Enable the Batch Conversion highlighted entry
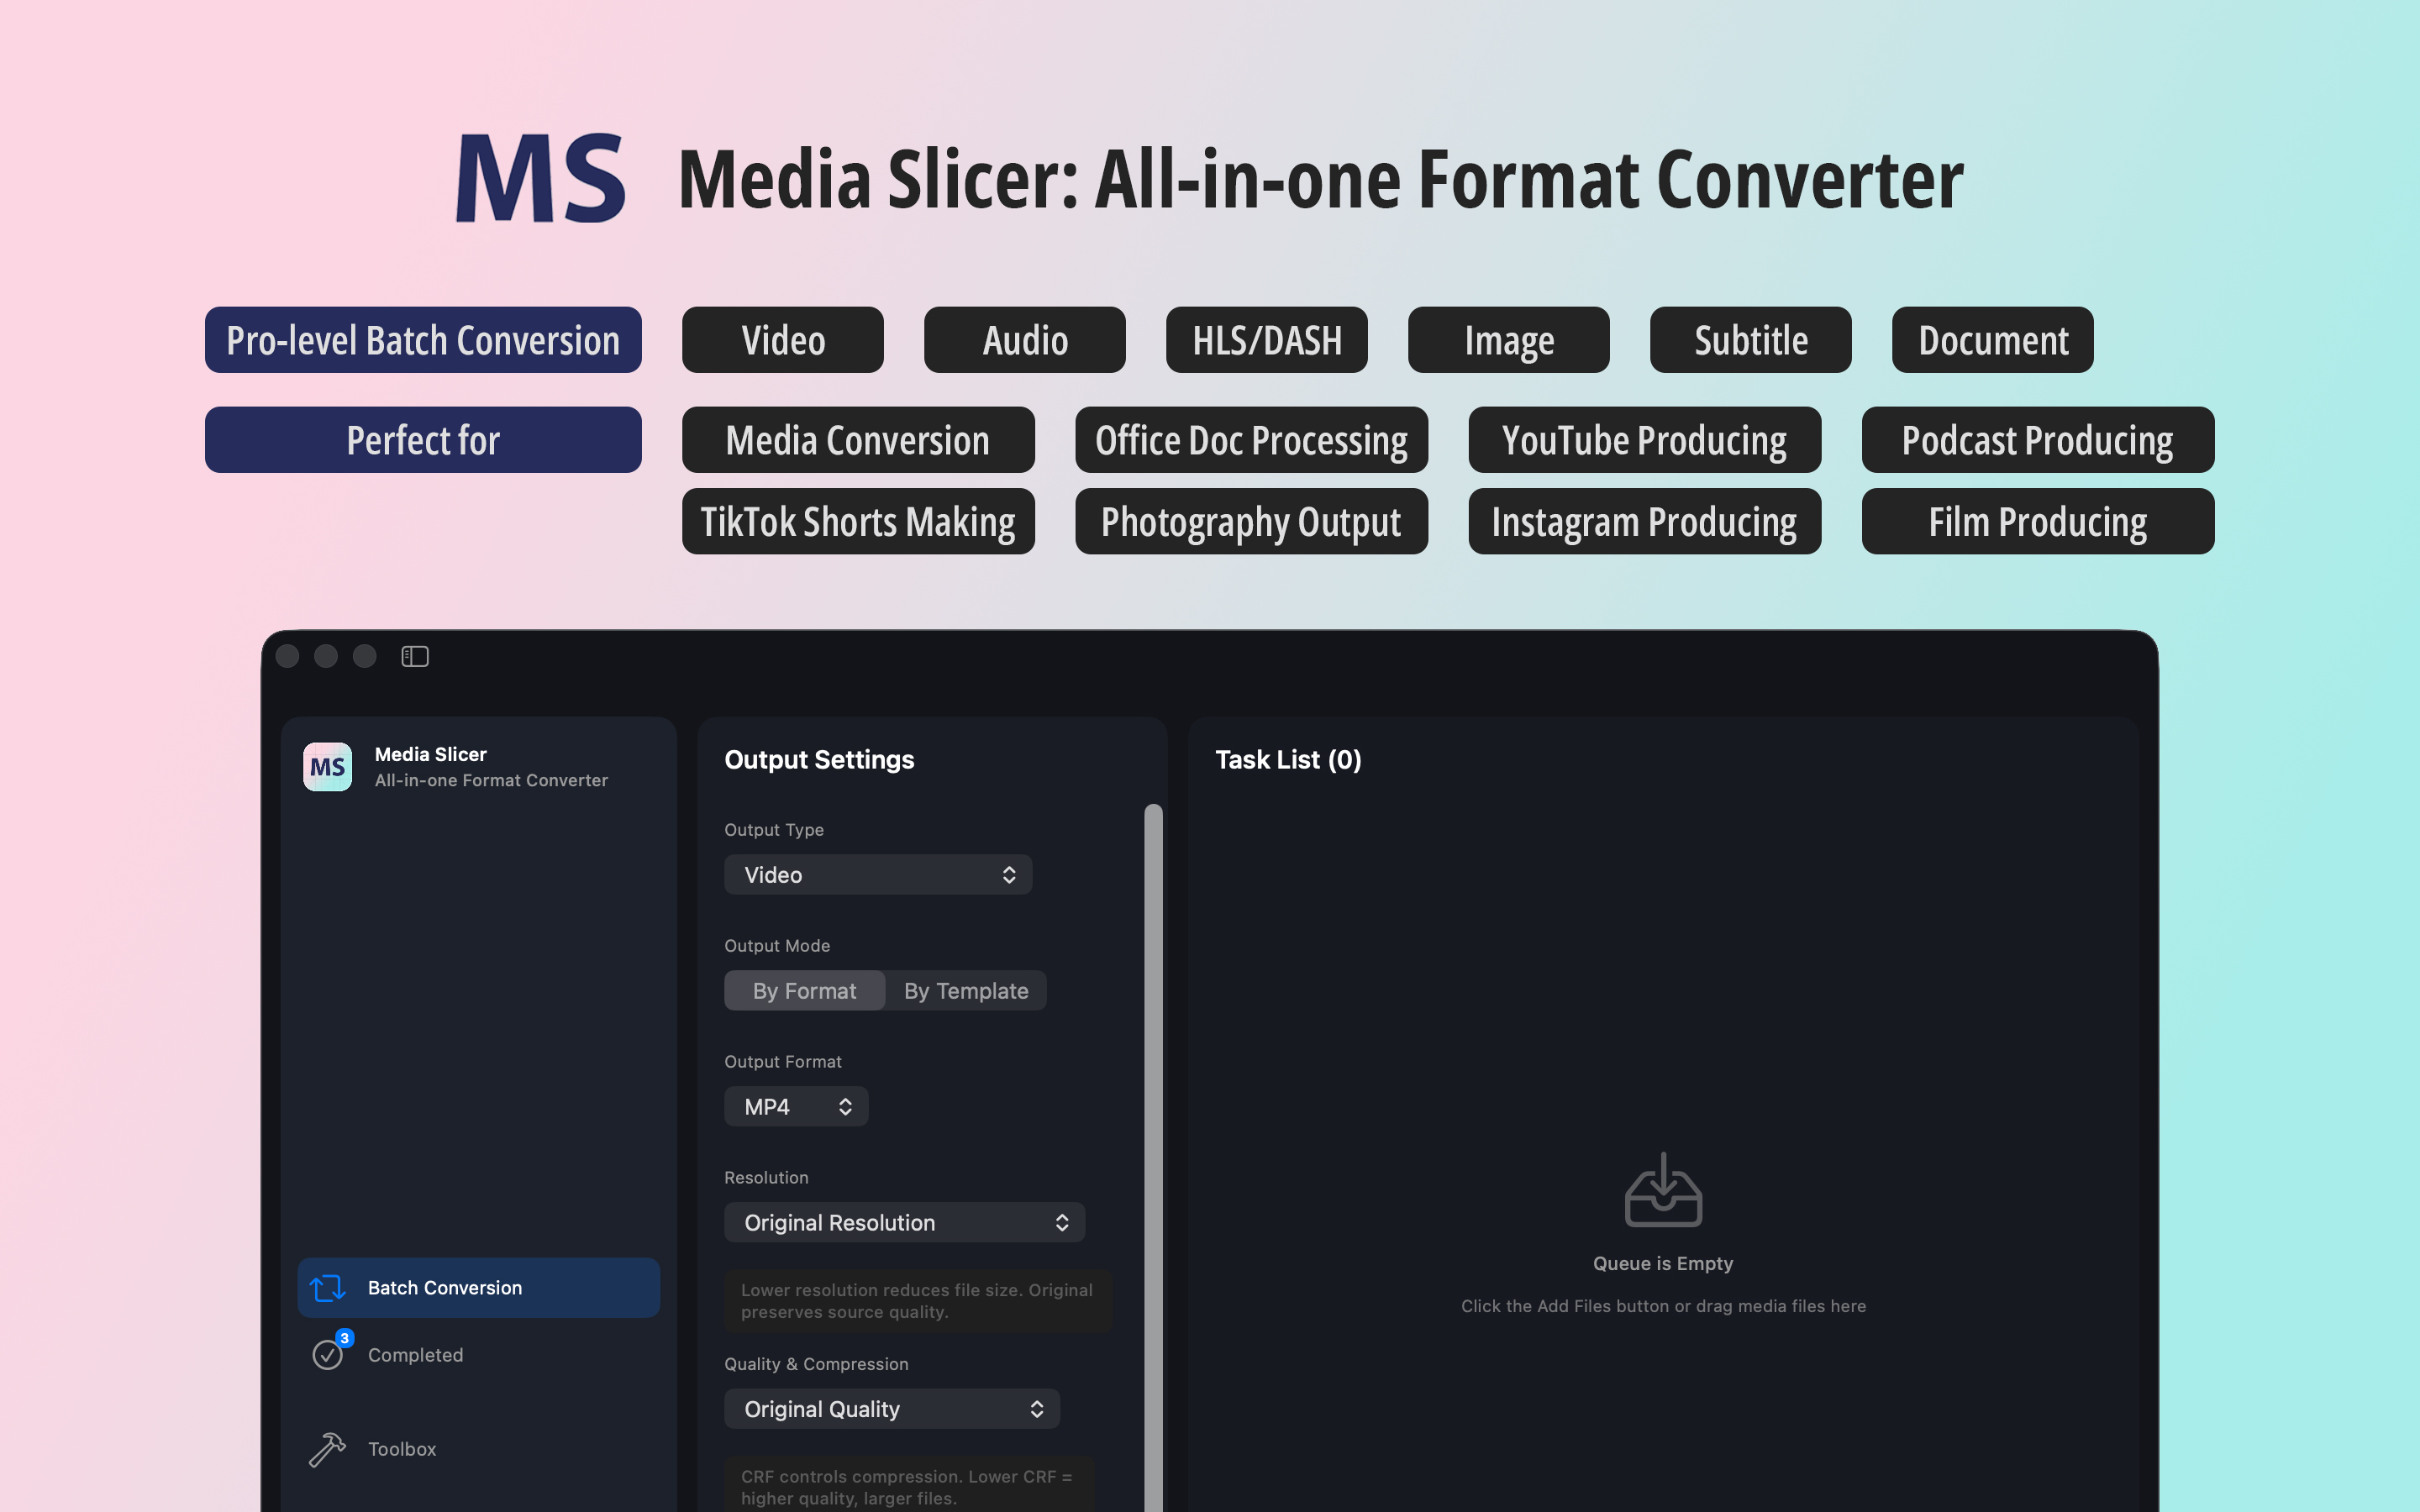This screenshot has width=2420, height=1512. coord(478,1287)
